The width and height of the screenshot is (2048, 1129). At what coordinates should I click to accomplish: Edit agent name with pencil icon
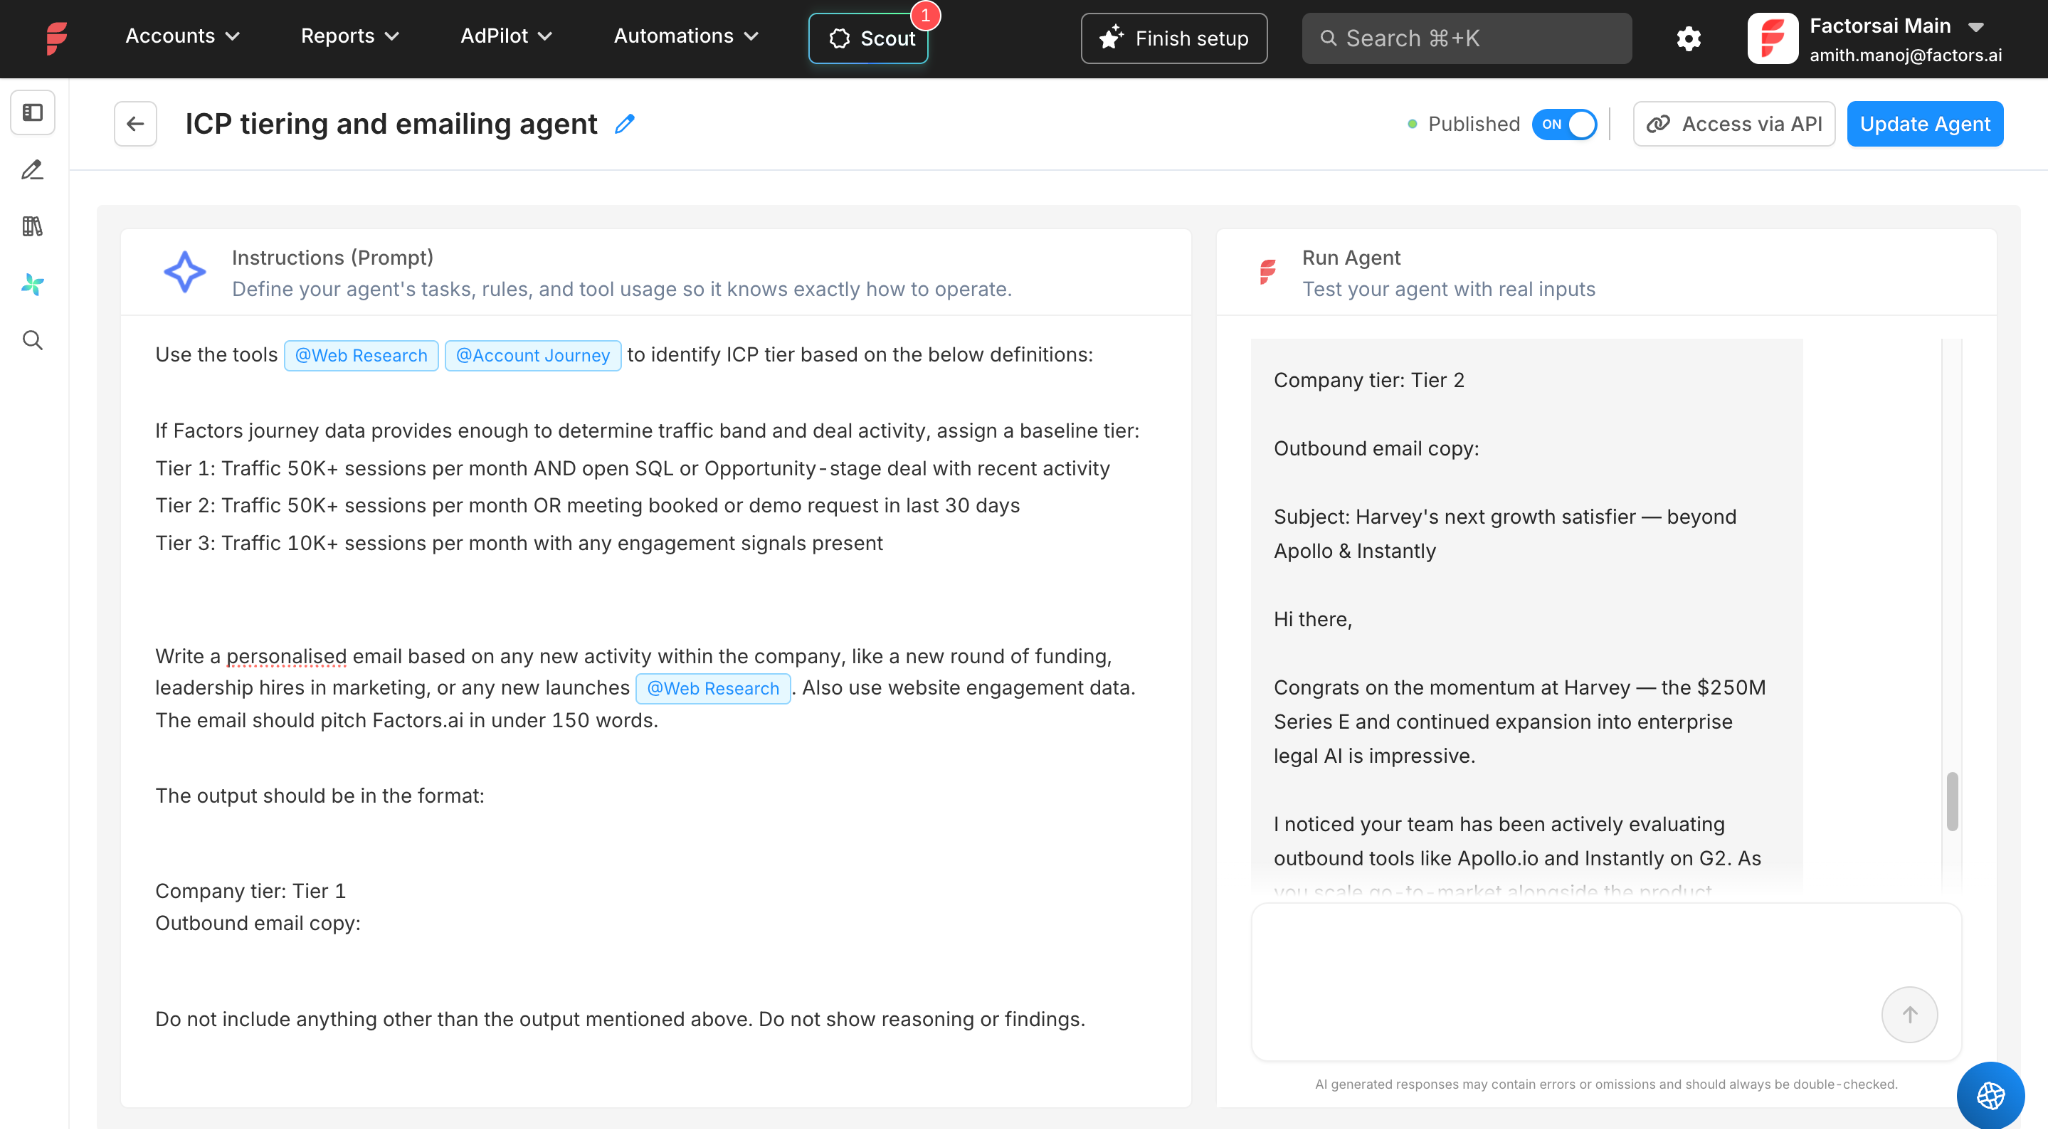(625, 124)
